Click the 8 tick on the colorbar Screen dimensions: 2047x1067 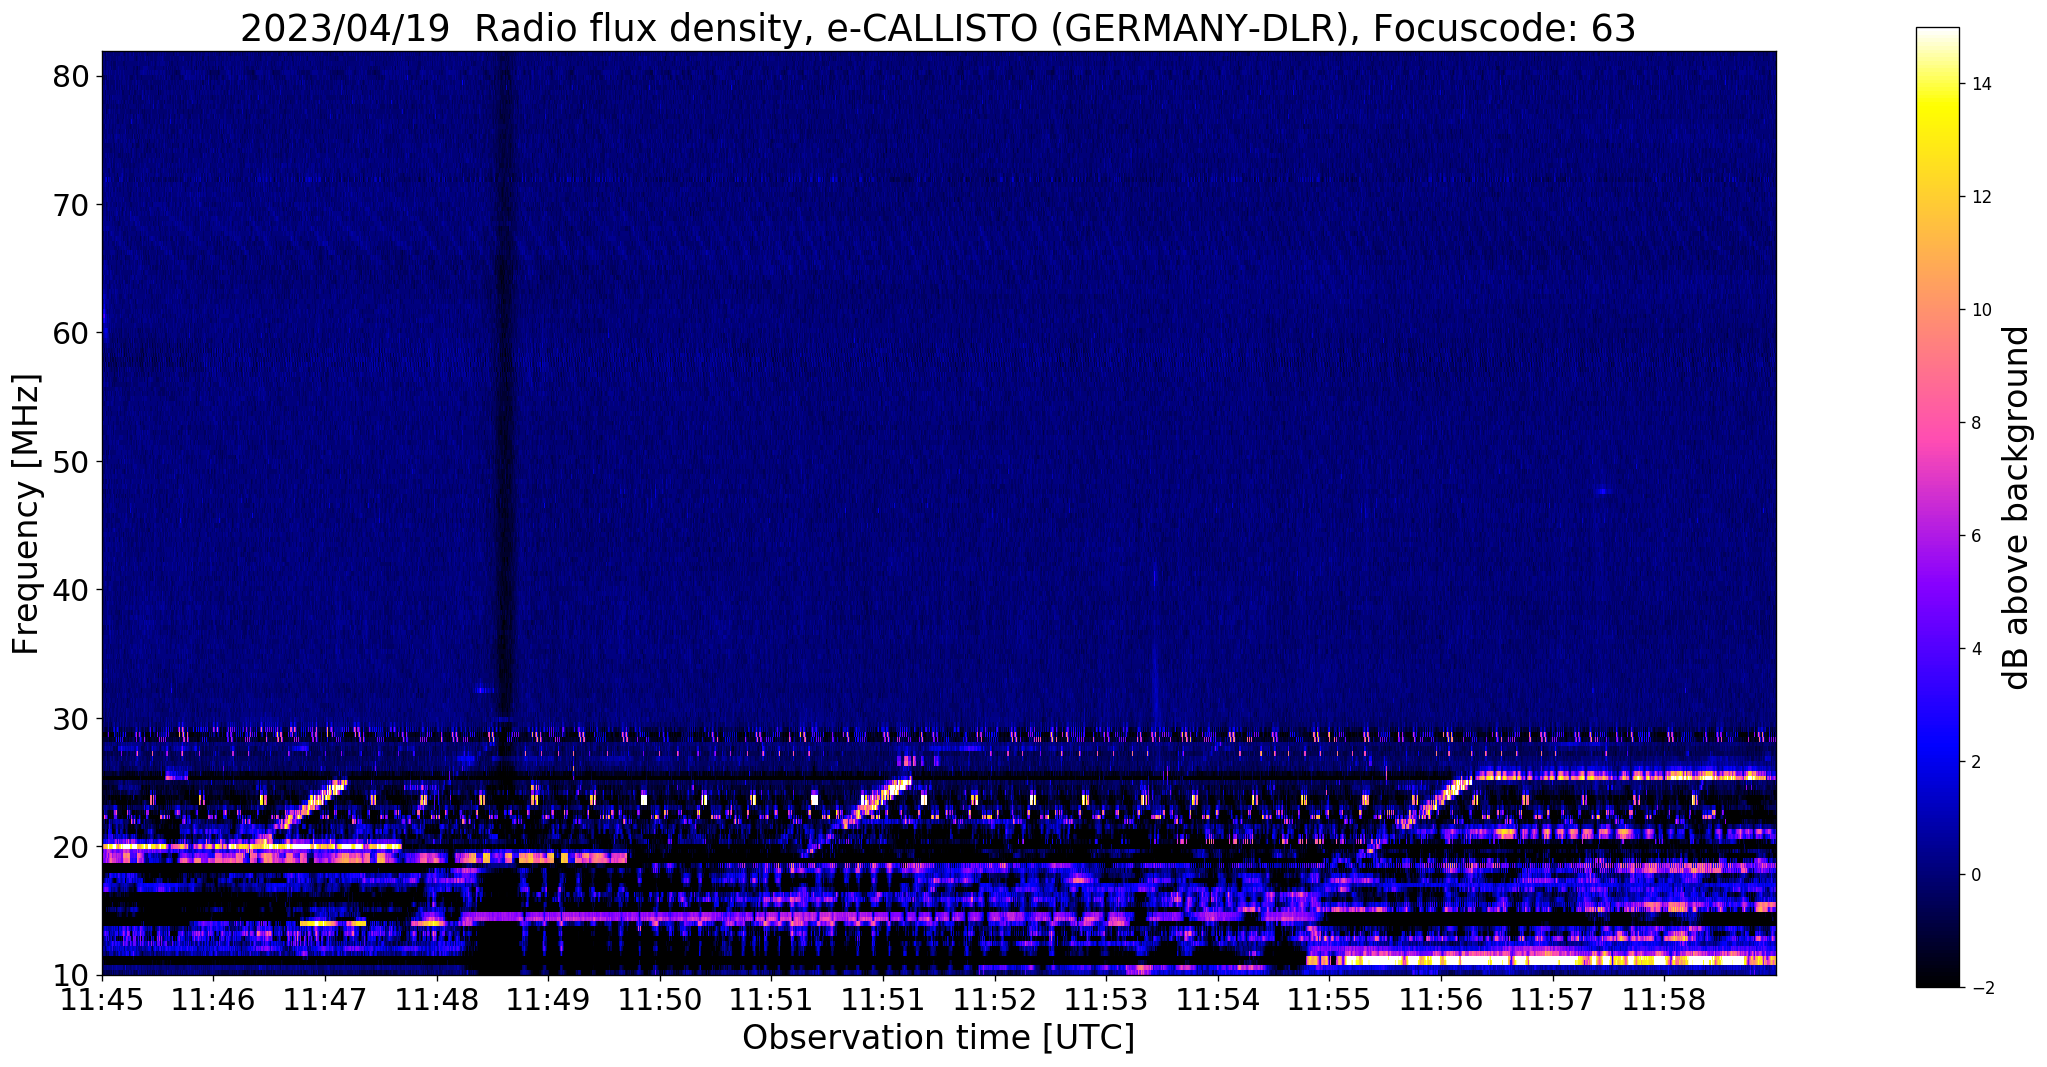pyautogui.click(x=1975, y=423)
